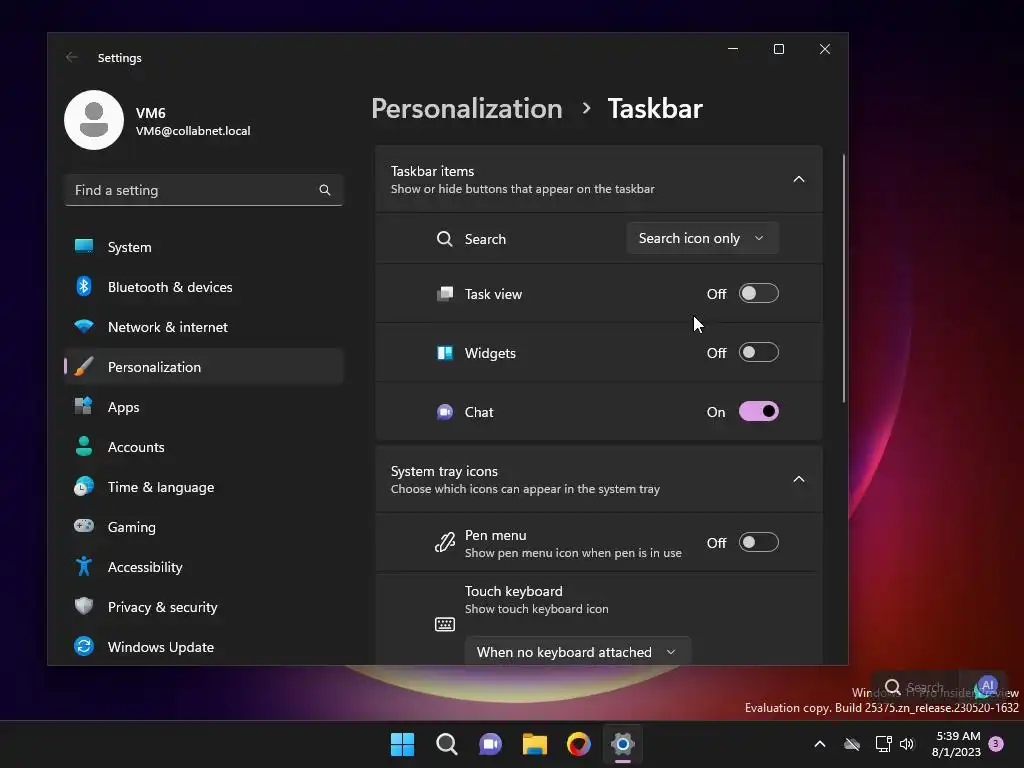Open Accessibility settings
The width and height of the screenshot is (1024, 768).
click(204, 566)
